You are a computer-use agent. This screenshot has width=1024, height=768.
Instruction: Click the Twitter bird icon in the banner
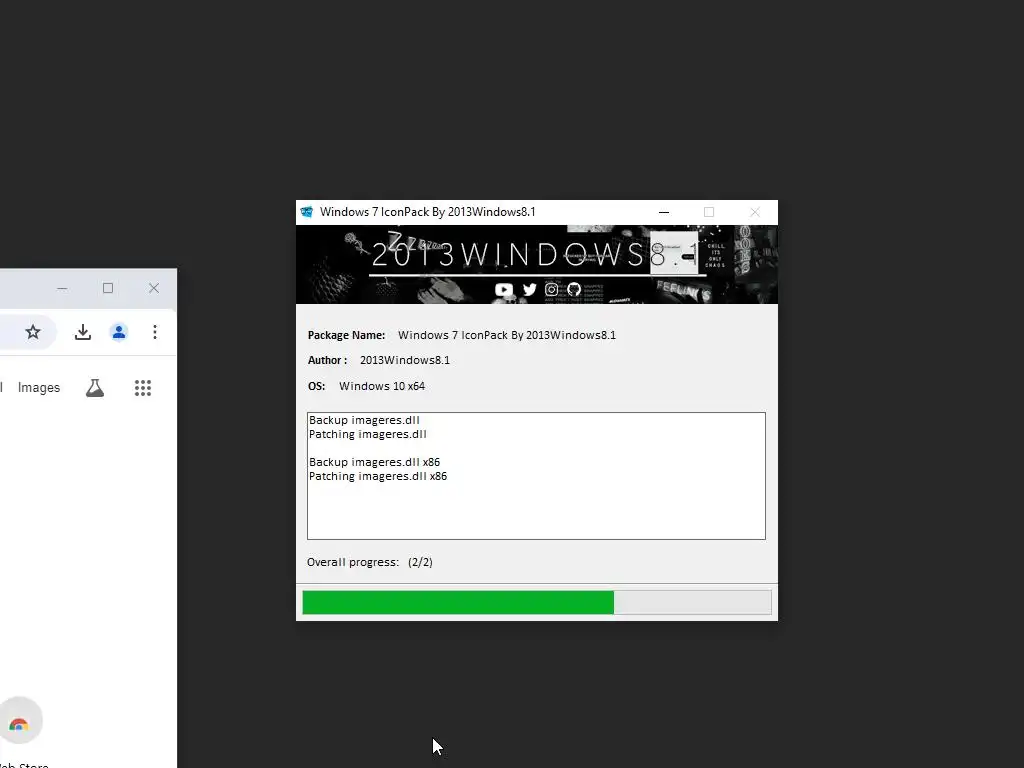point(530,289)
